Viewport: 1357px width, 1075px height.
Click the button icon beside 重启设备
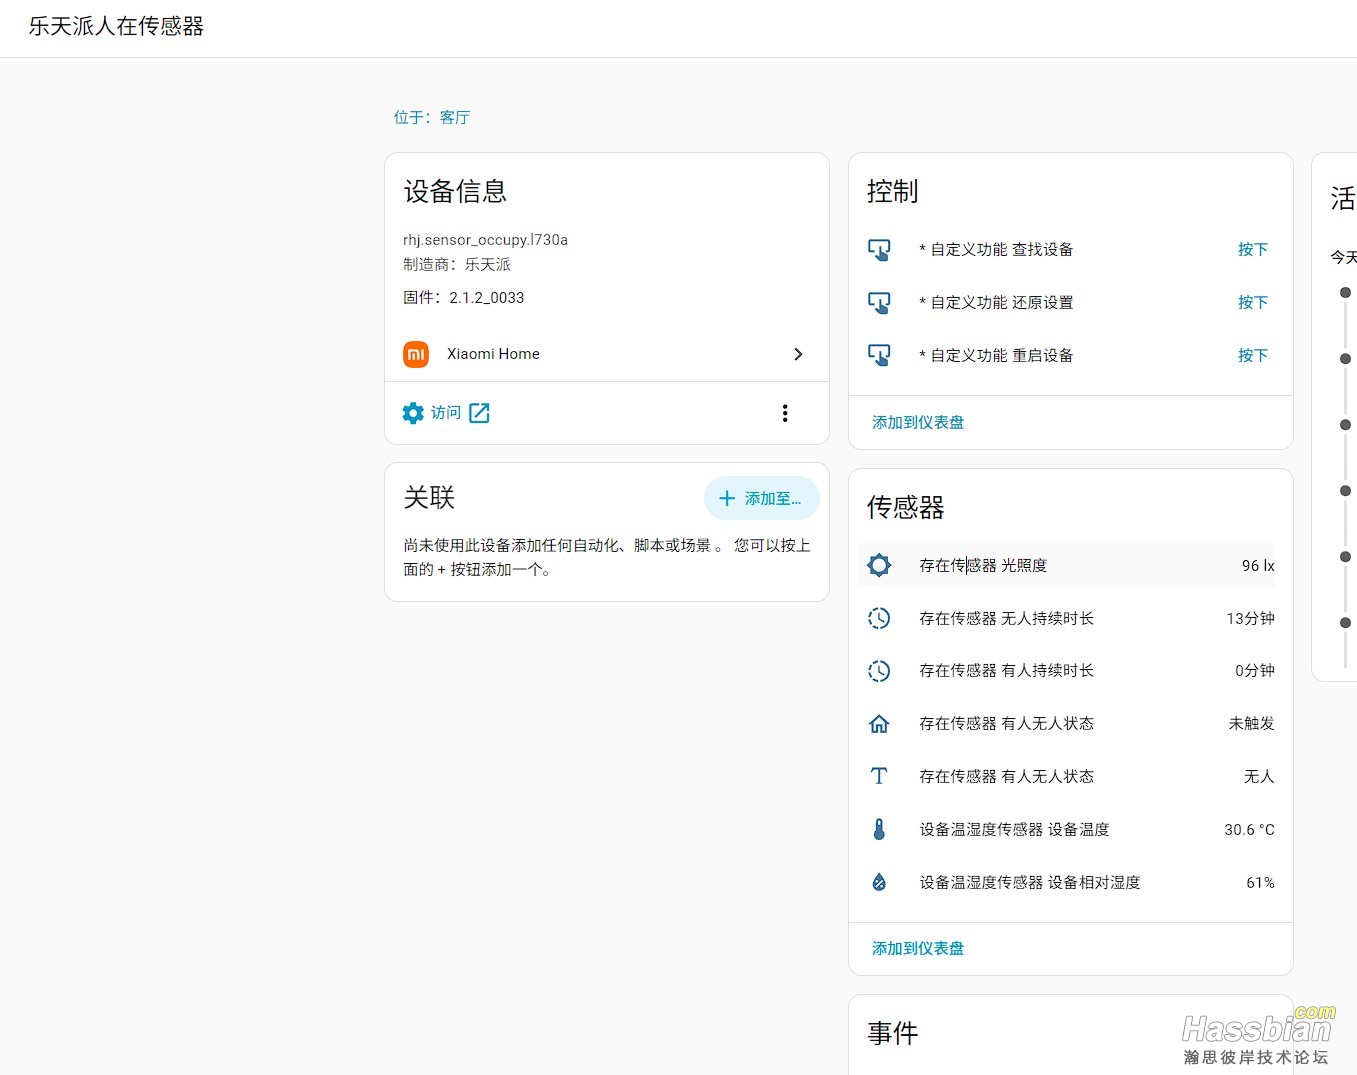tap(879, 356)
